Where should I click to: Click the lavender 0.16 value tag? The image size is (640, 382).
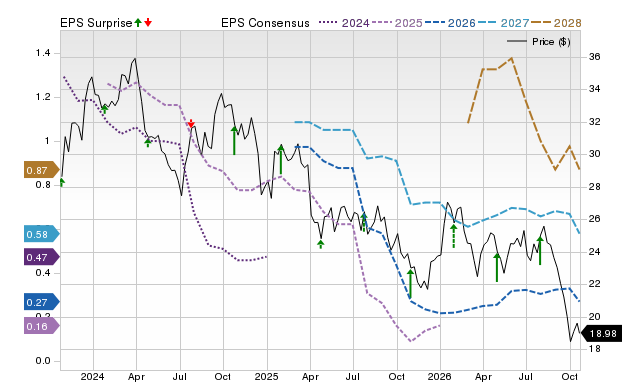click(x=42, y=326)
